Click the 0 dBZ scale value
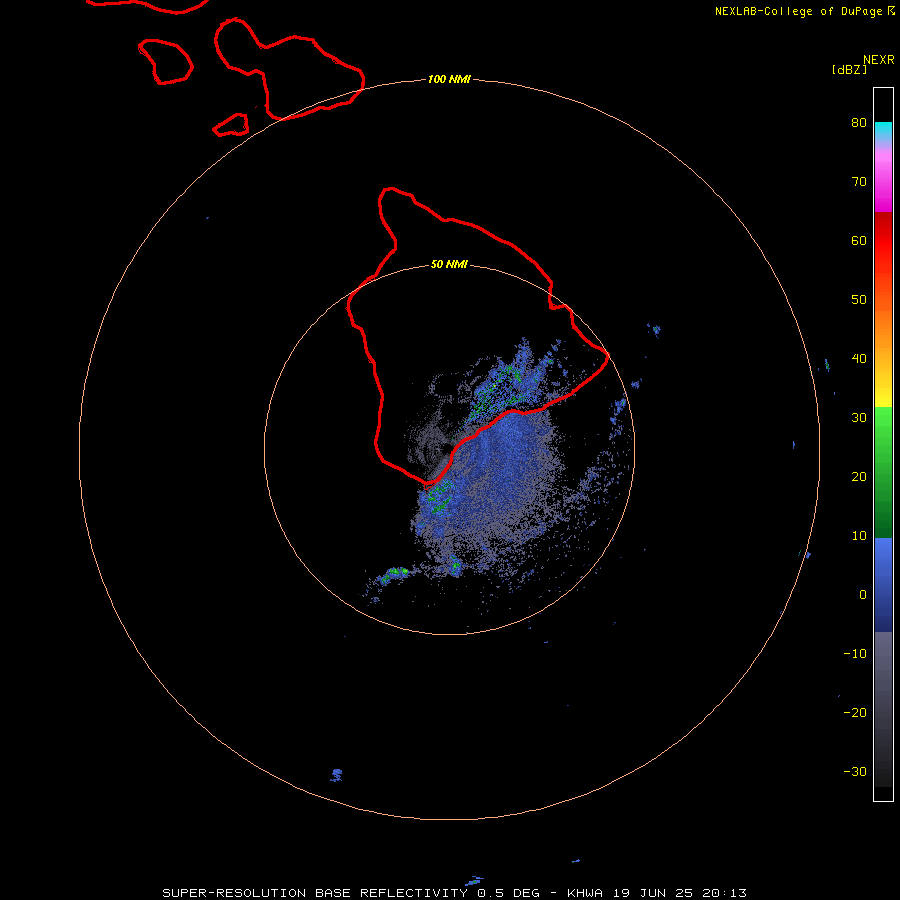 [x=863, y=595]
